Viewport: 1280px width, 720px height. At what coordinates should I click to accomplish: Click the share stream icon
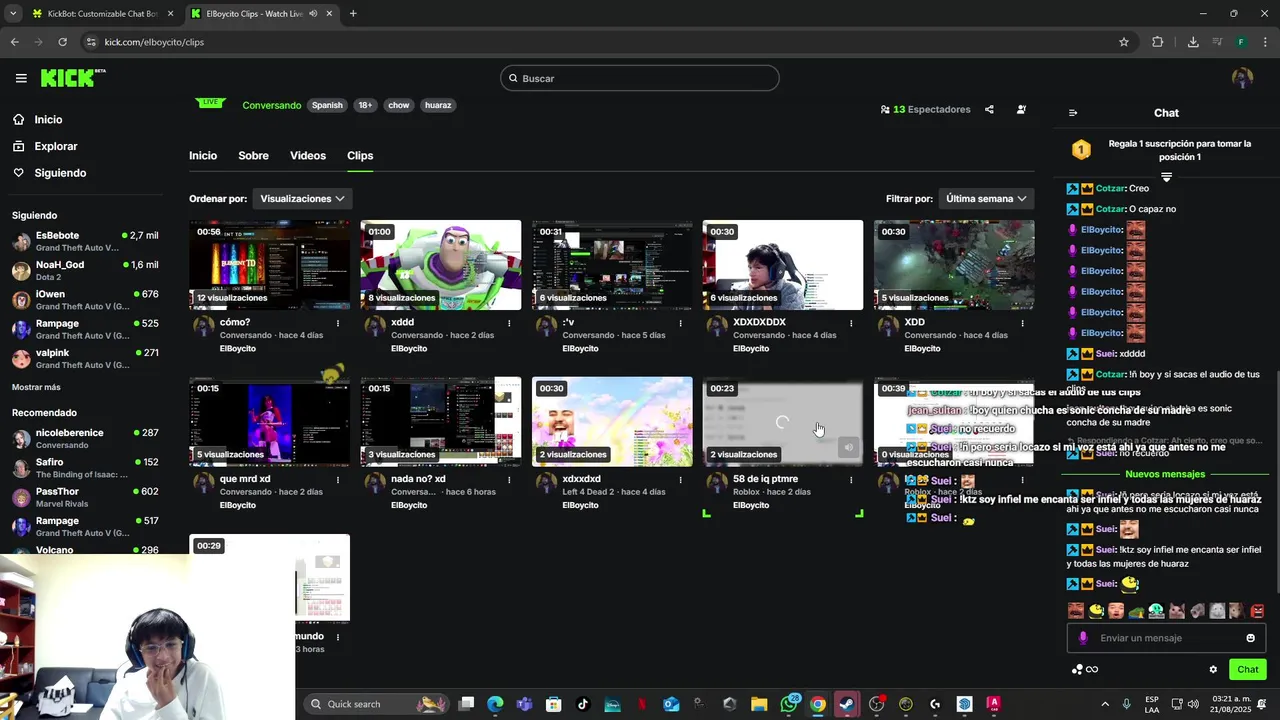989,109
